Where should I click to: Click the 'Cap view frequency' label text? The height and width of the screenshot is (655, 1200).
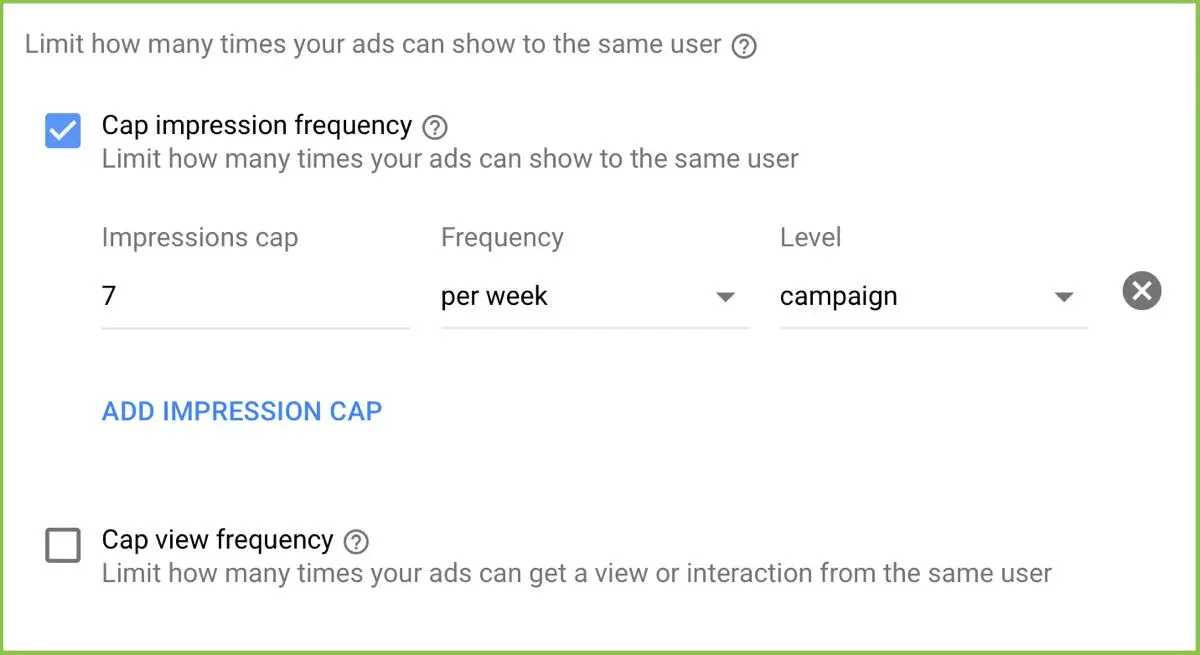coord(217,540)
